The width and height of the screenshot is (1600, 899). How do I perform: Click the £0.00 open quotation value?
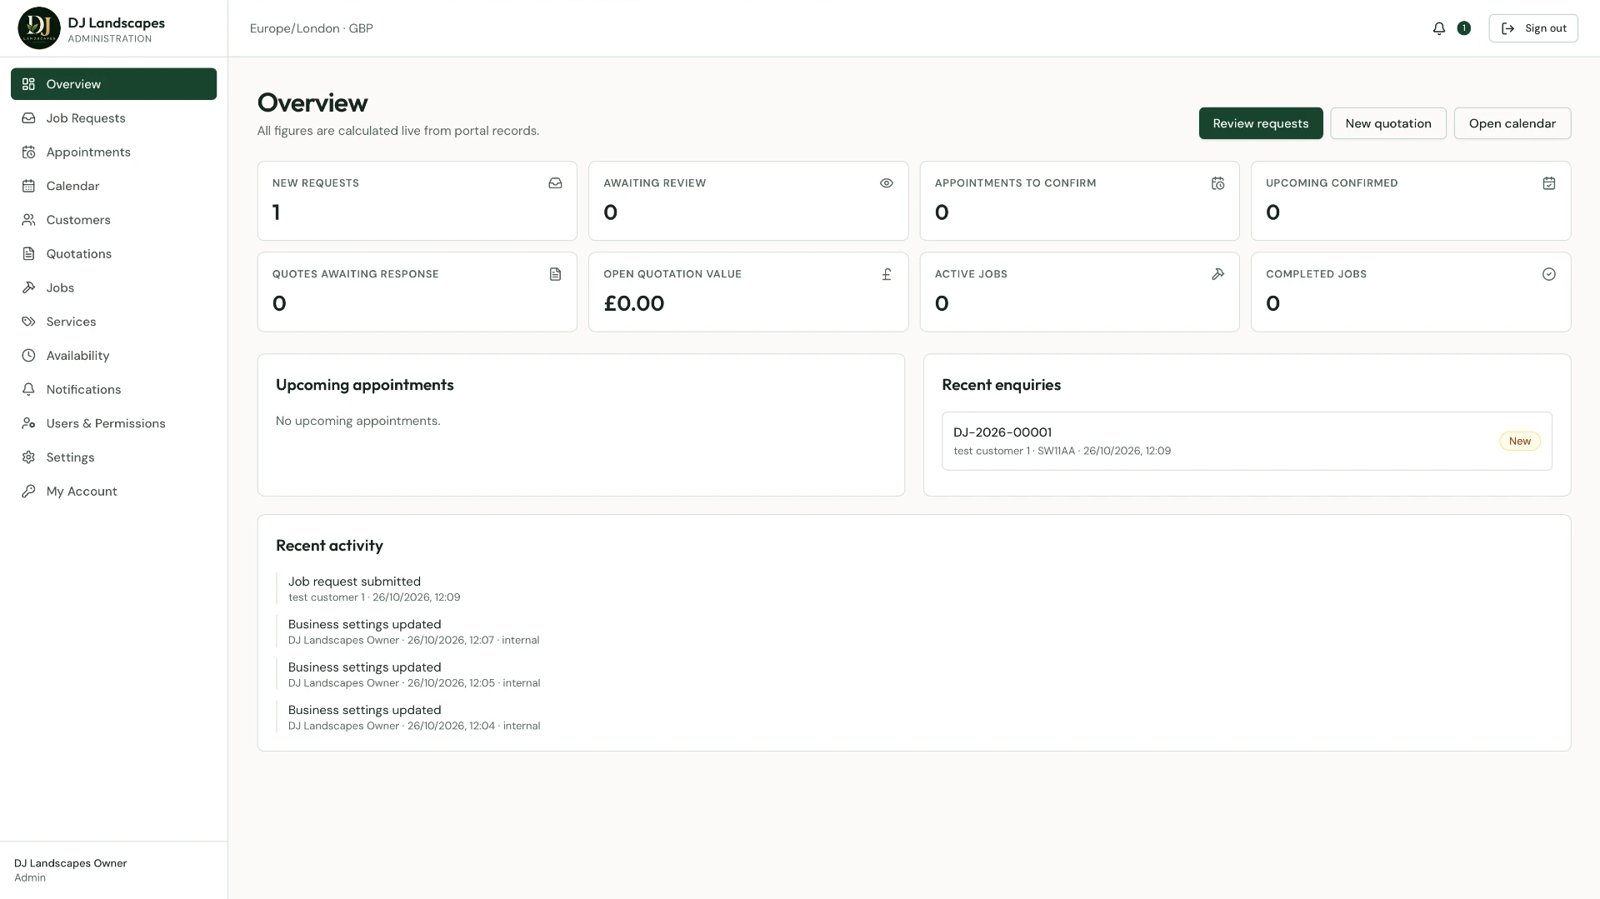[634, 303]
